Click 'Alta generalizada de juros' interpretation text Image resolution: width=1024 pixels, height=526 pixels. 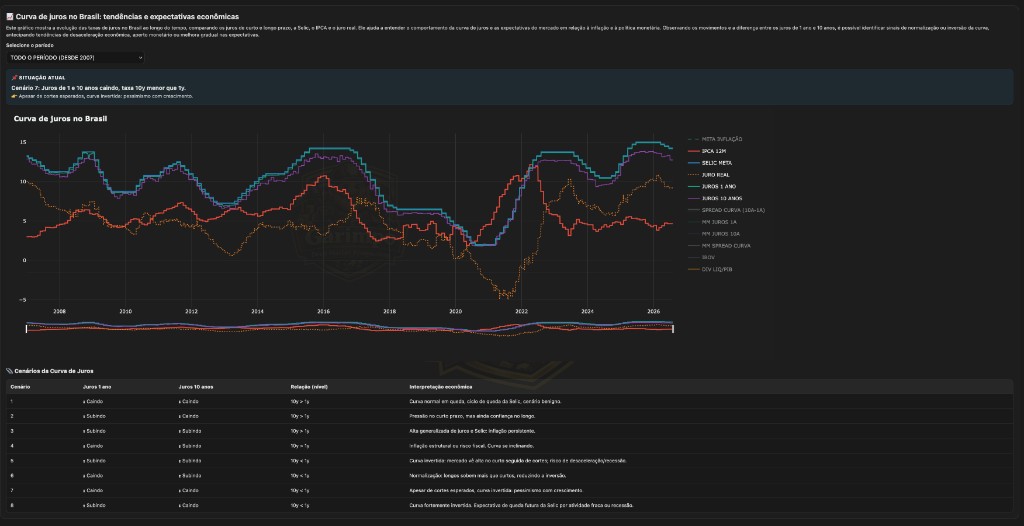[472, 431]
